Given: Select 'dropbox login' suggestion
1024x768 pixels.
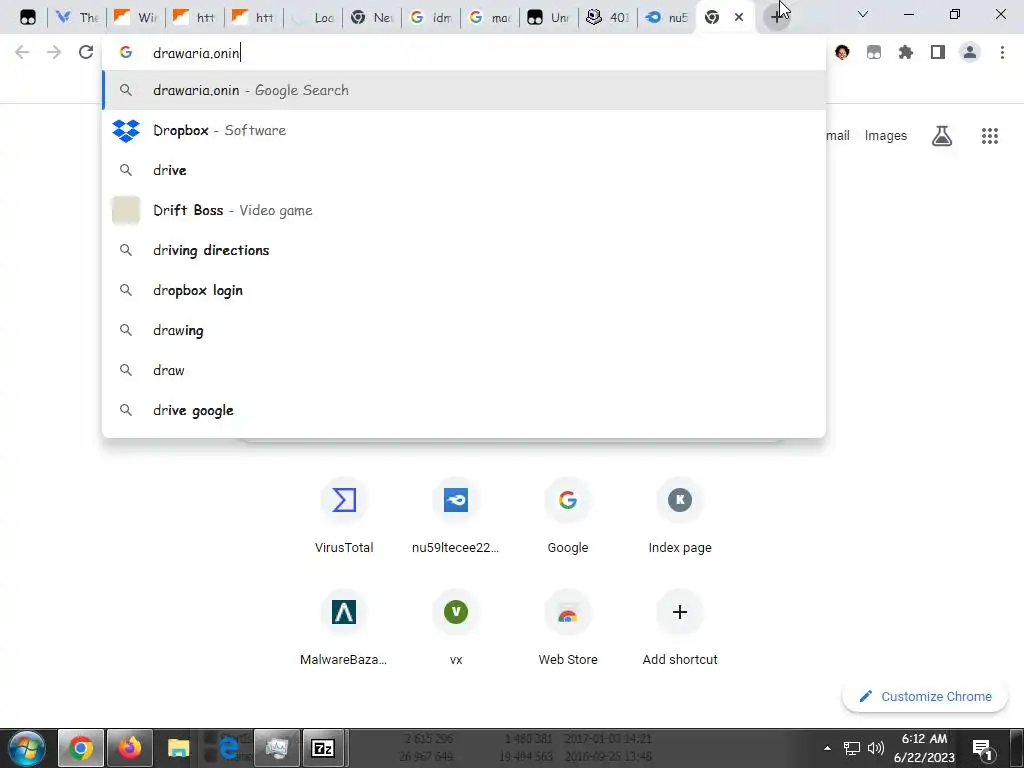Looking at the screenshot, I should [x=464, y=290].
